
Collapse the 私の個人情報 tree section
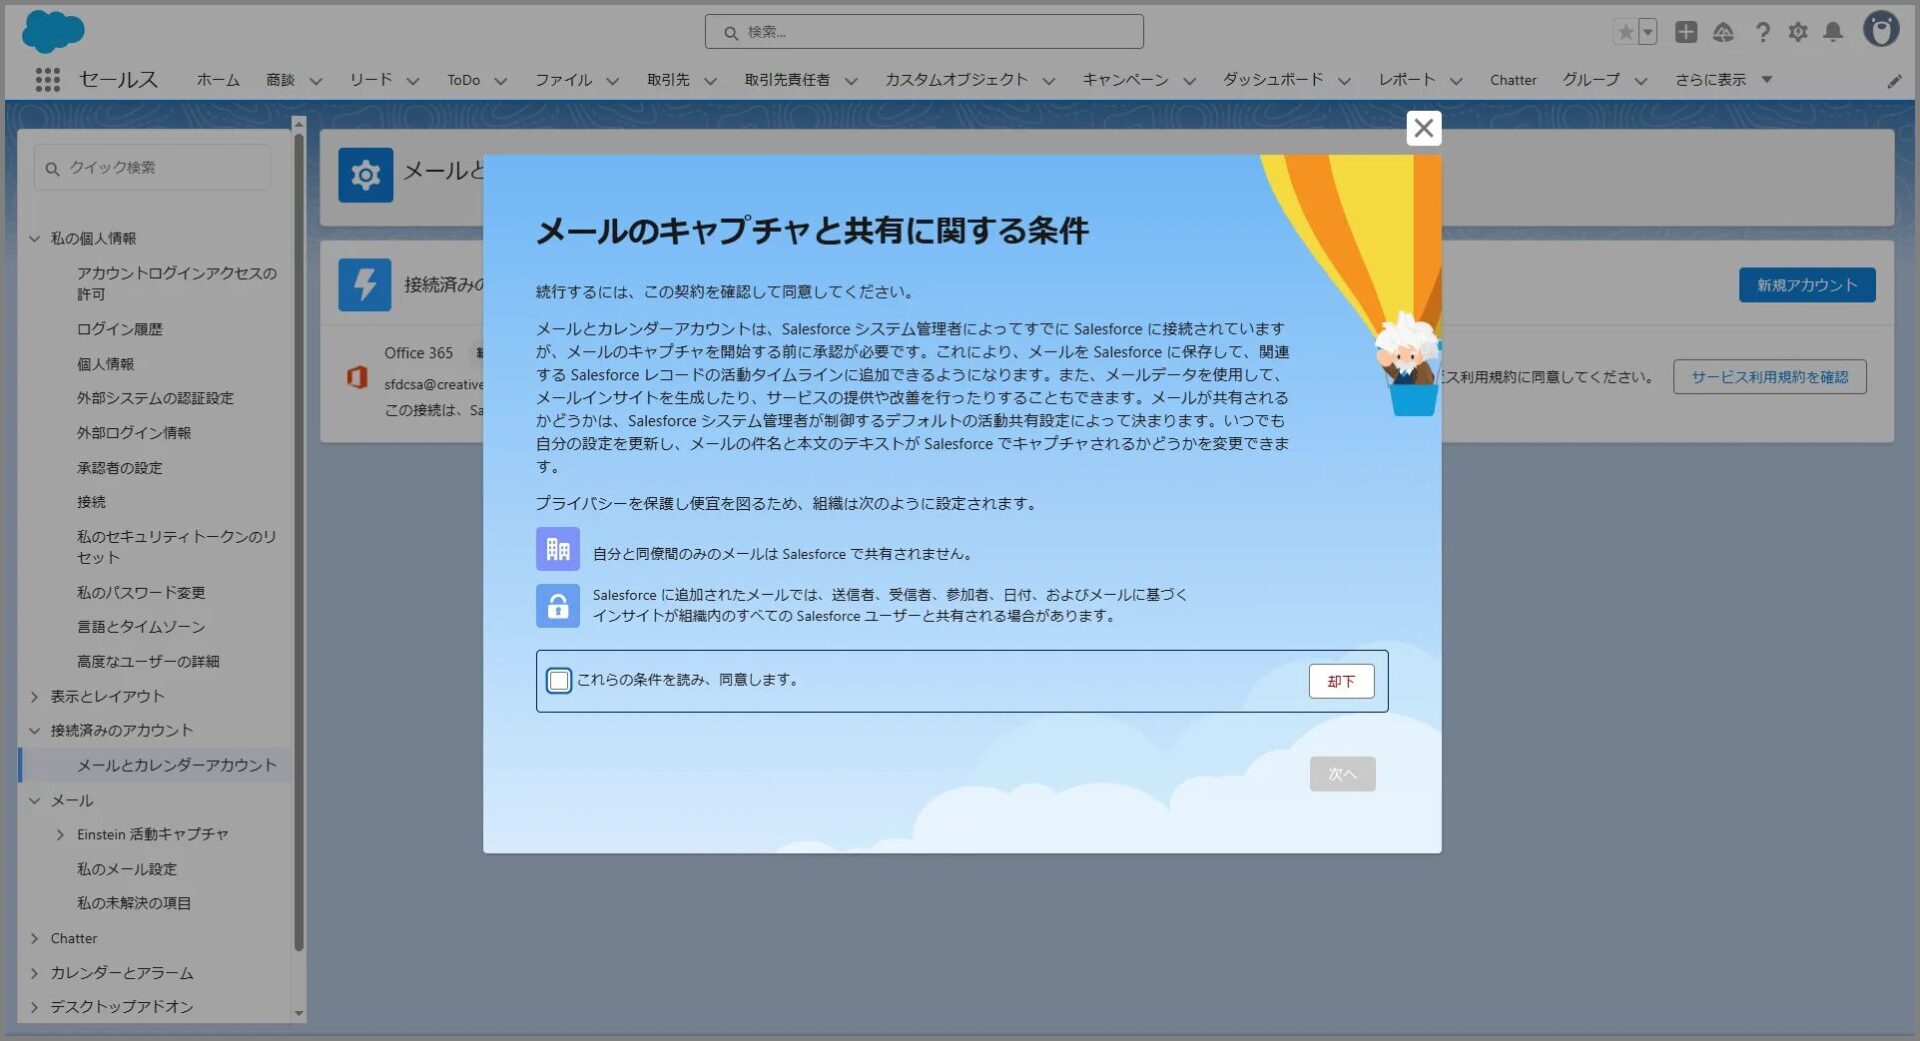click(34, 238)
